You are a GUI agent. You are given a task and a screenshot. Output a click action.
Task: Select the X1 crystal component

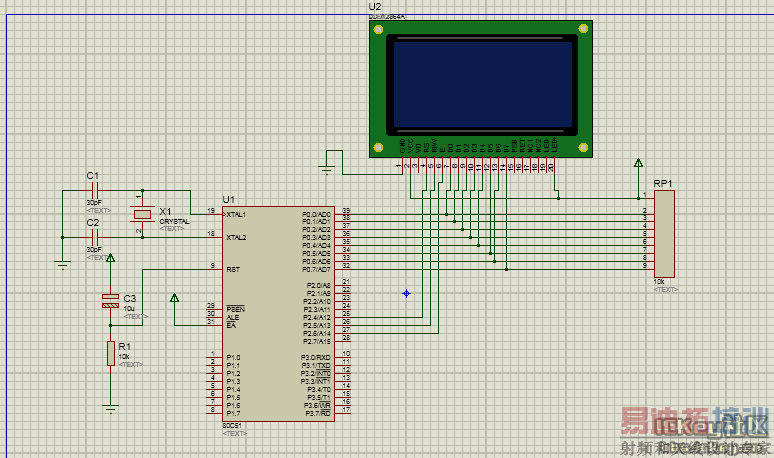tap(141, 212)
